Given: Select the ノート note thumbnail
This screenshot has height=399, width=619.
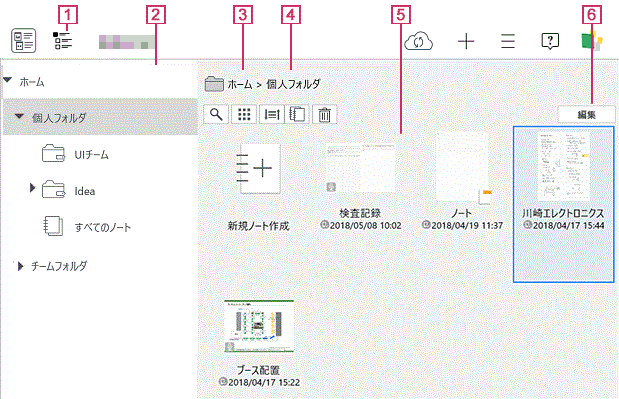Looking at the screenshot, I should click(x=462, y=168).
